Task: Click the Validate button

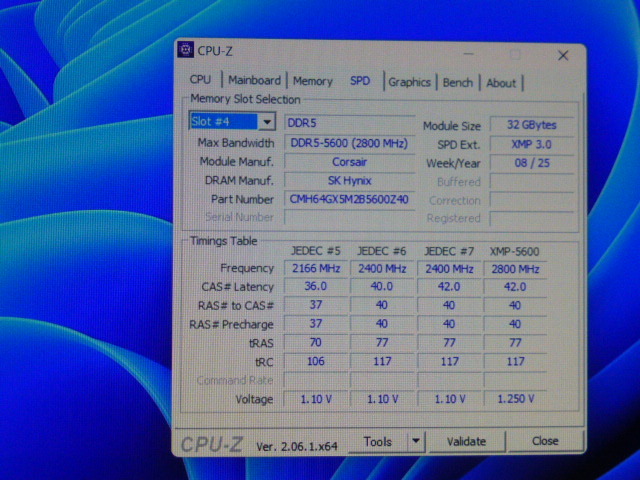Action: (466, 442)
